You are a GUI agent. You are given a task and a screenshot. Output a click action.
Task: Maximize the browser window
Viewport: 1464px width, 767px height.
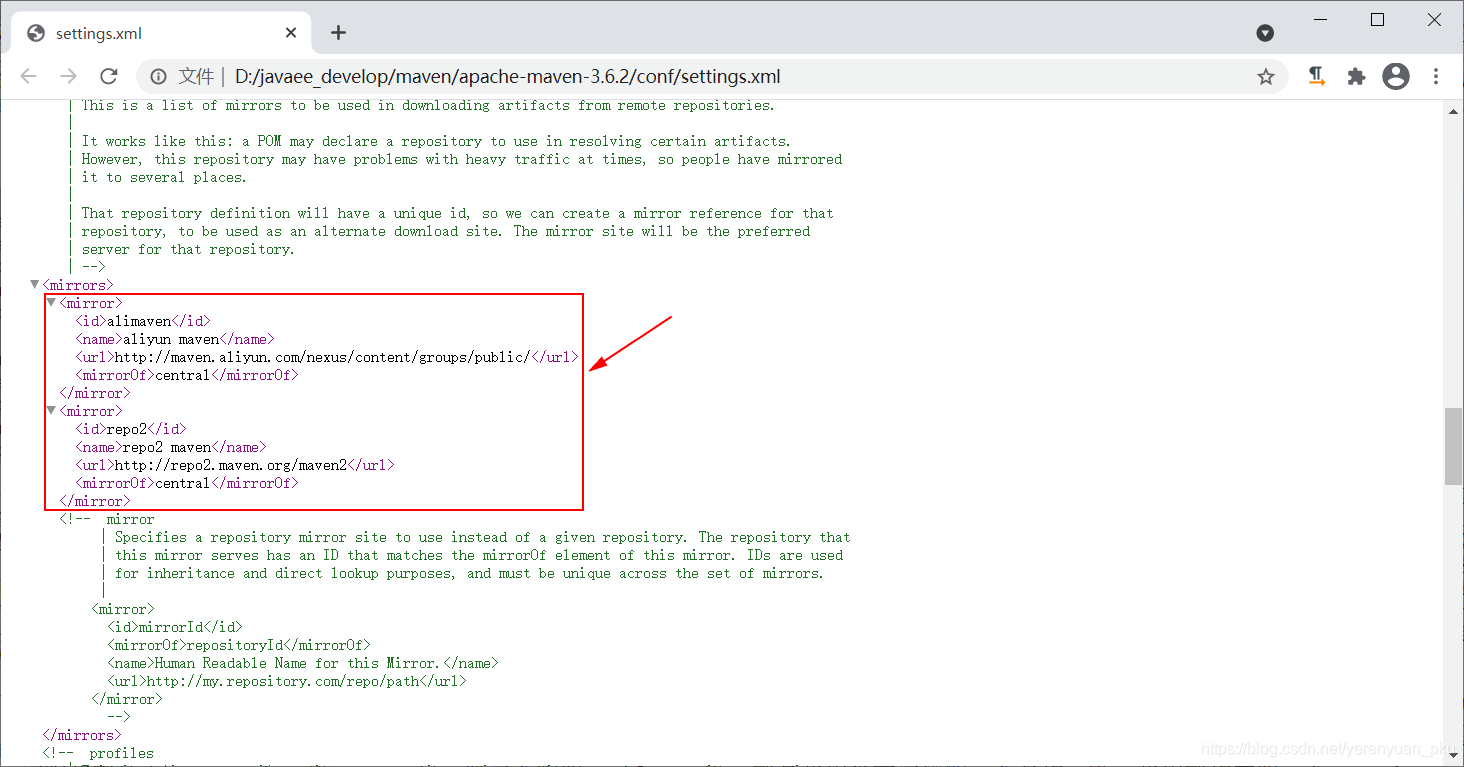pyautogui.click(x=1377, y=20)
